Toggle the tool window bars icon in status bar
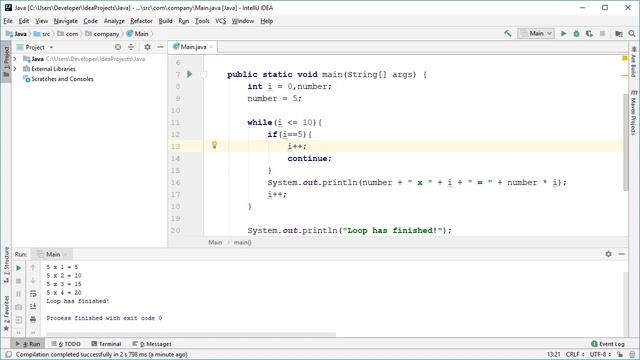 (x=8, y=354)
